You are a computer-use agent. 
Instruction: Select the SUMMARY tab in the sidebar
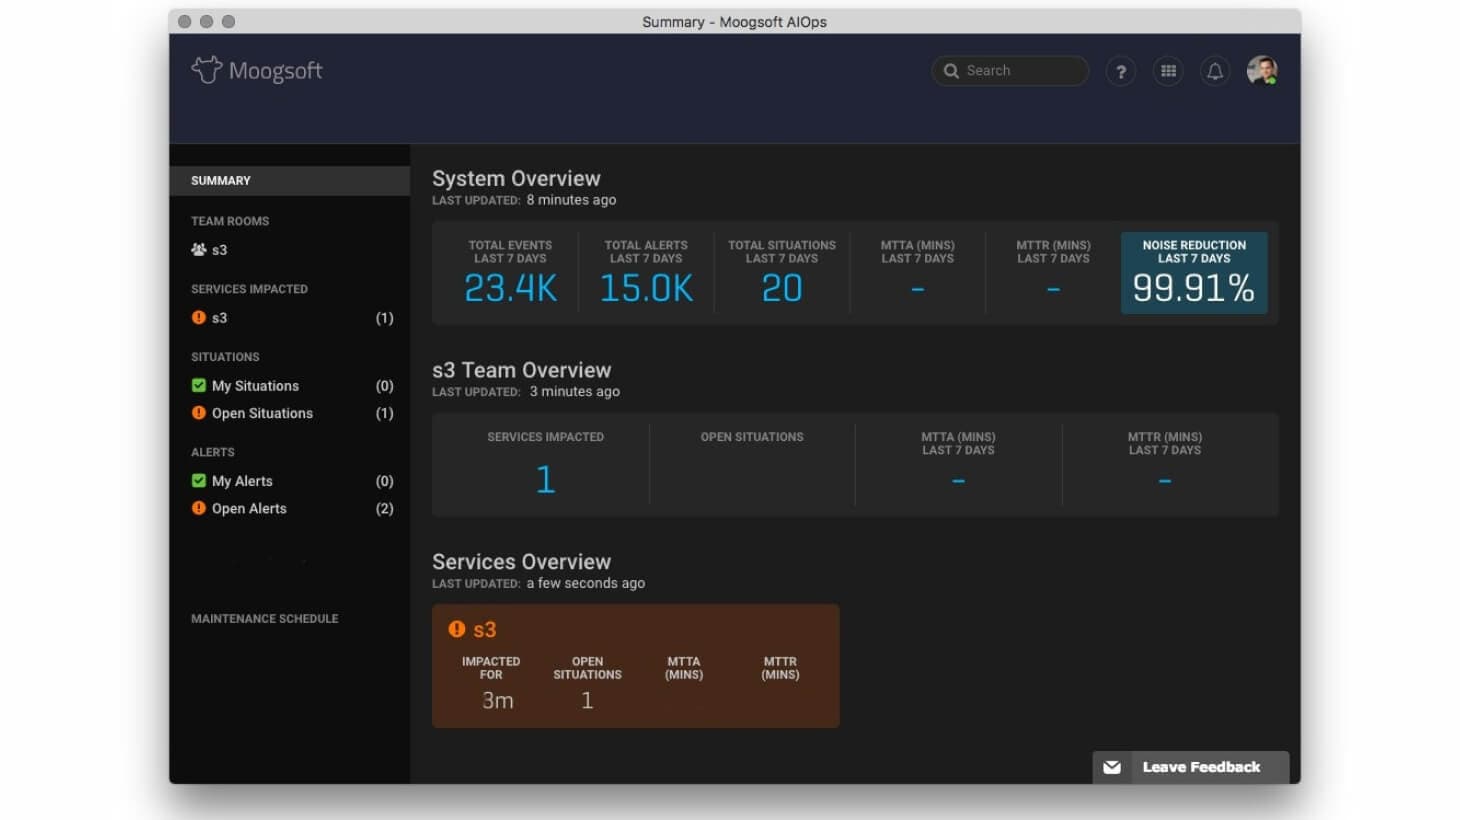point(220,180)
